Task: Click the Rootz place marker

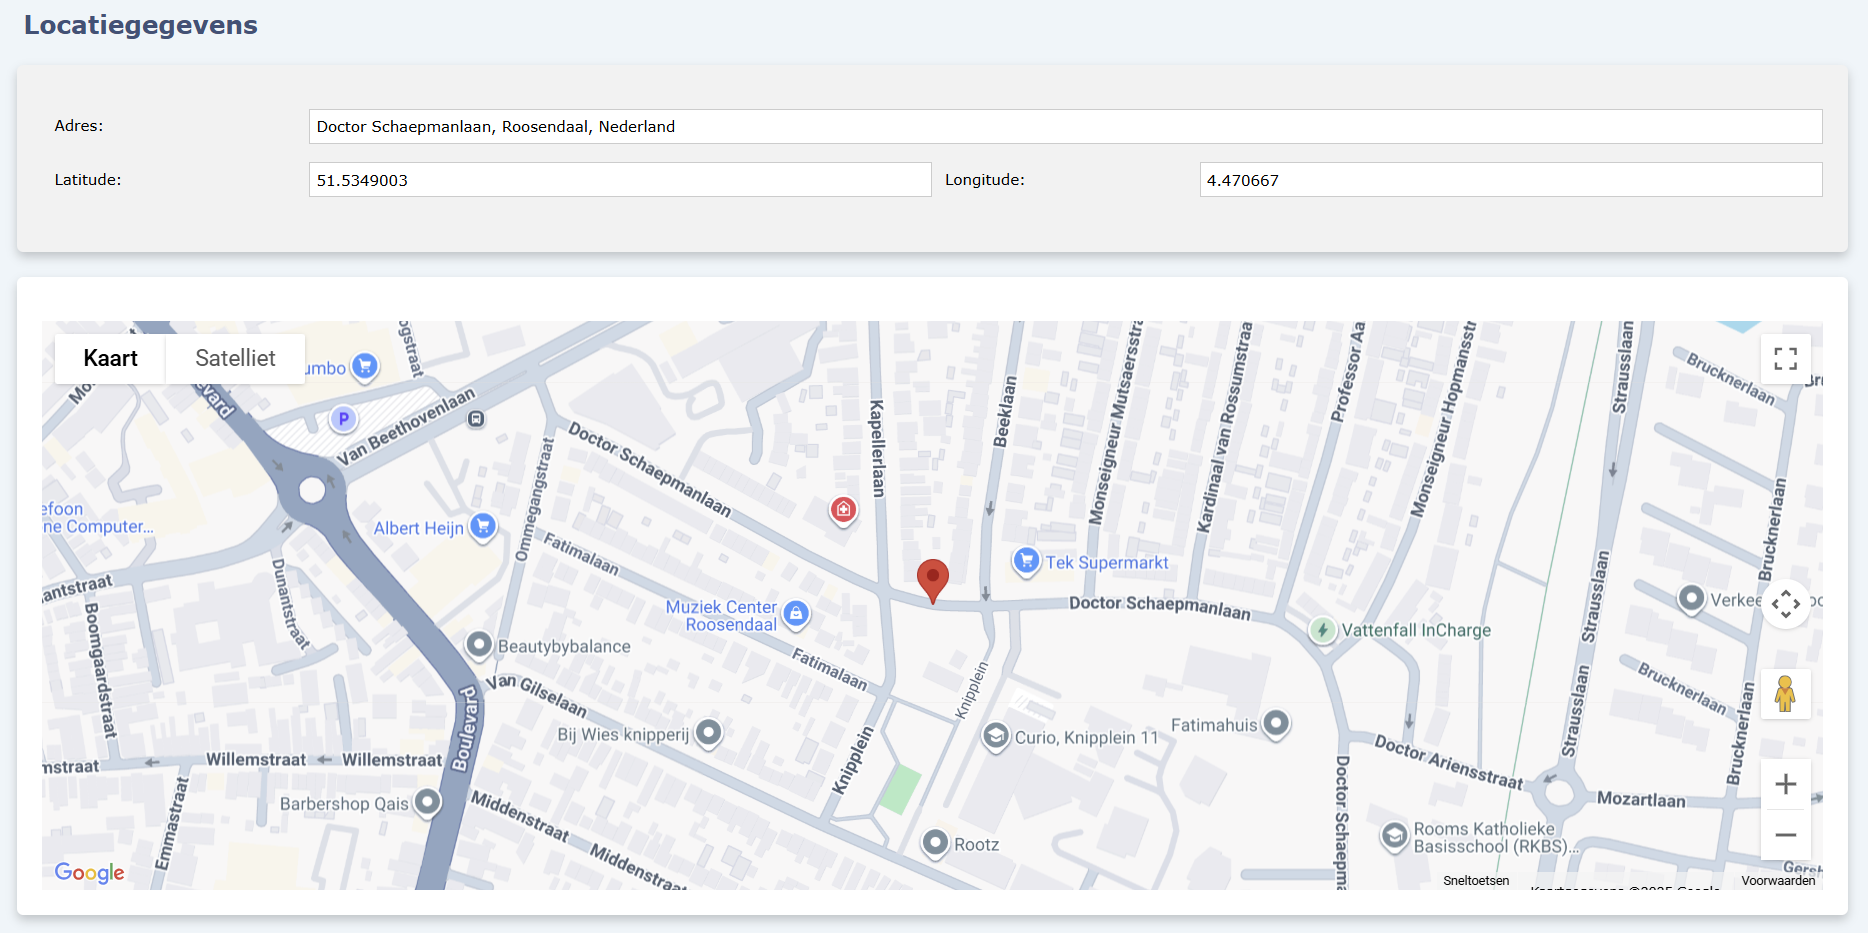Action: pyautogui.click(x=934, y=843)
